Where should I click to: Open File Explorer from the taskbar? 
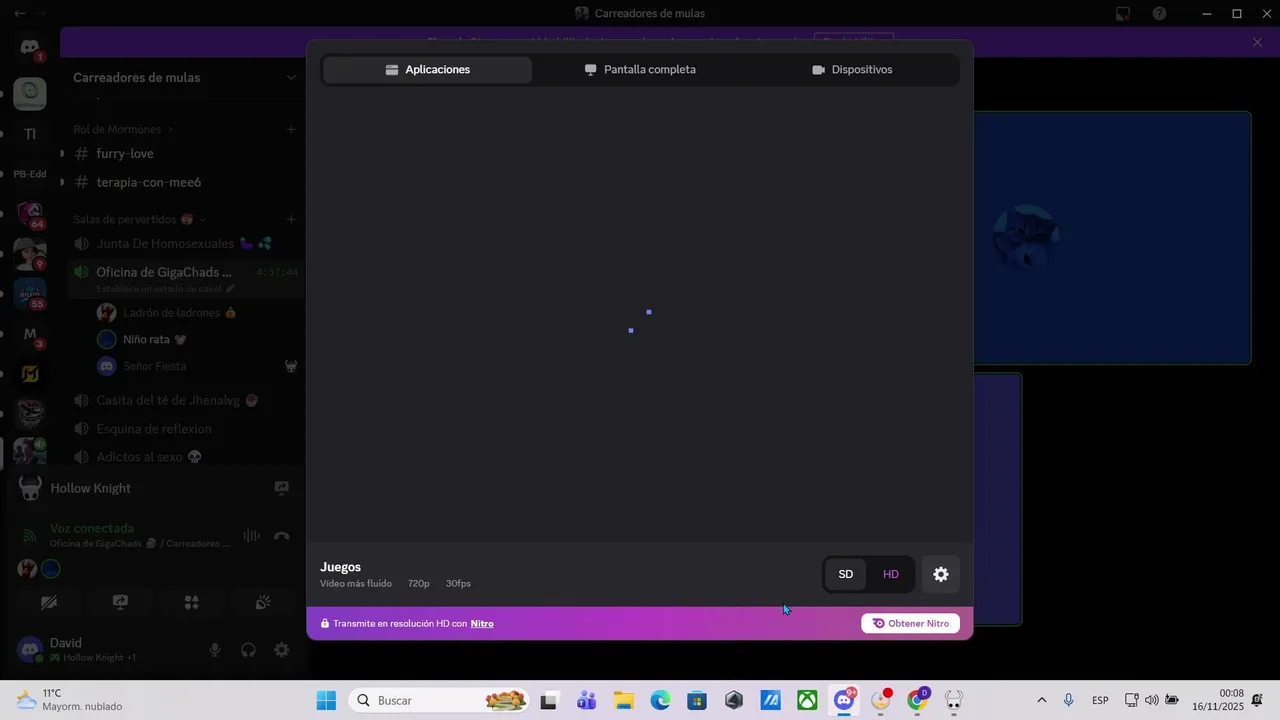624,700
